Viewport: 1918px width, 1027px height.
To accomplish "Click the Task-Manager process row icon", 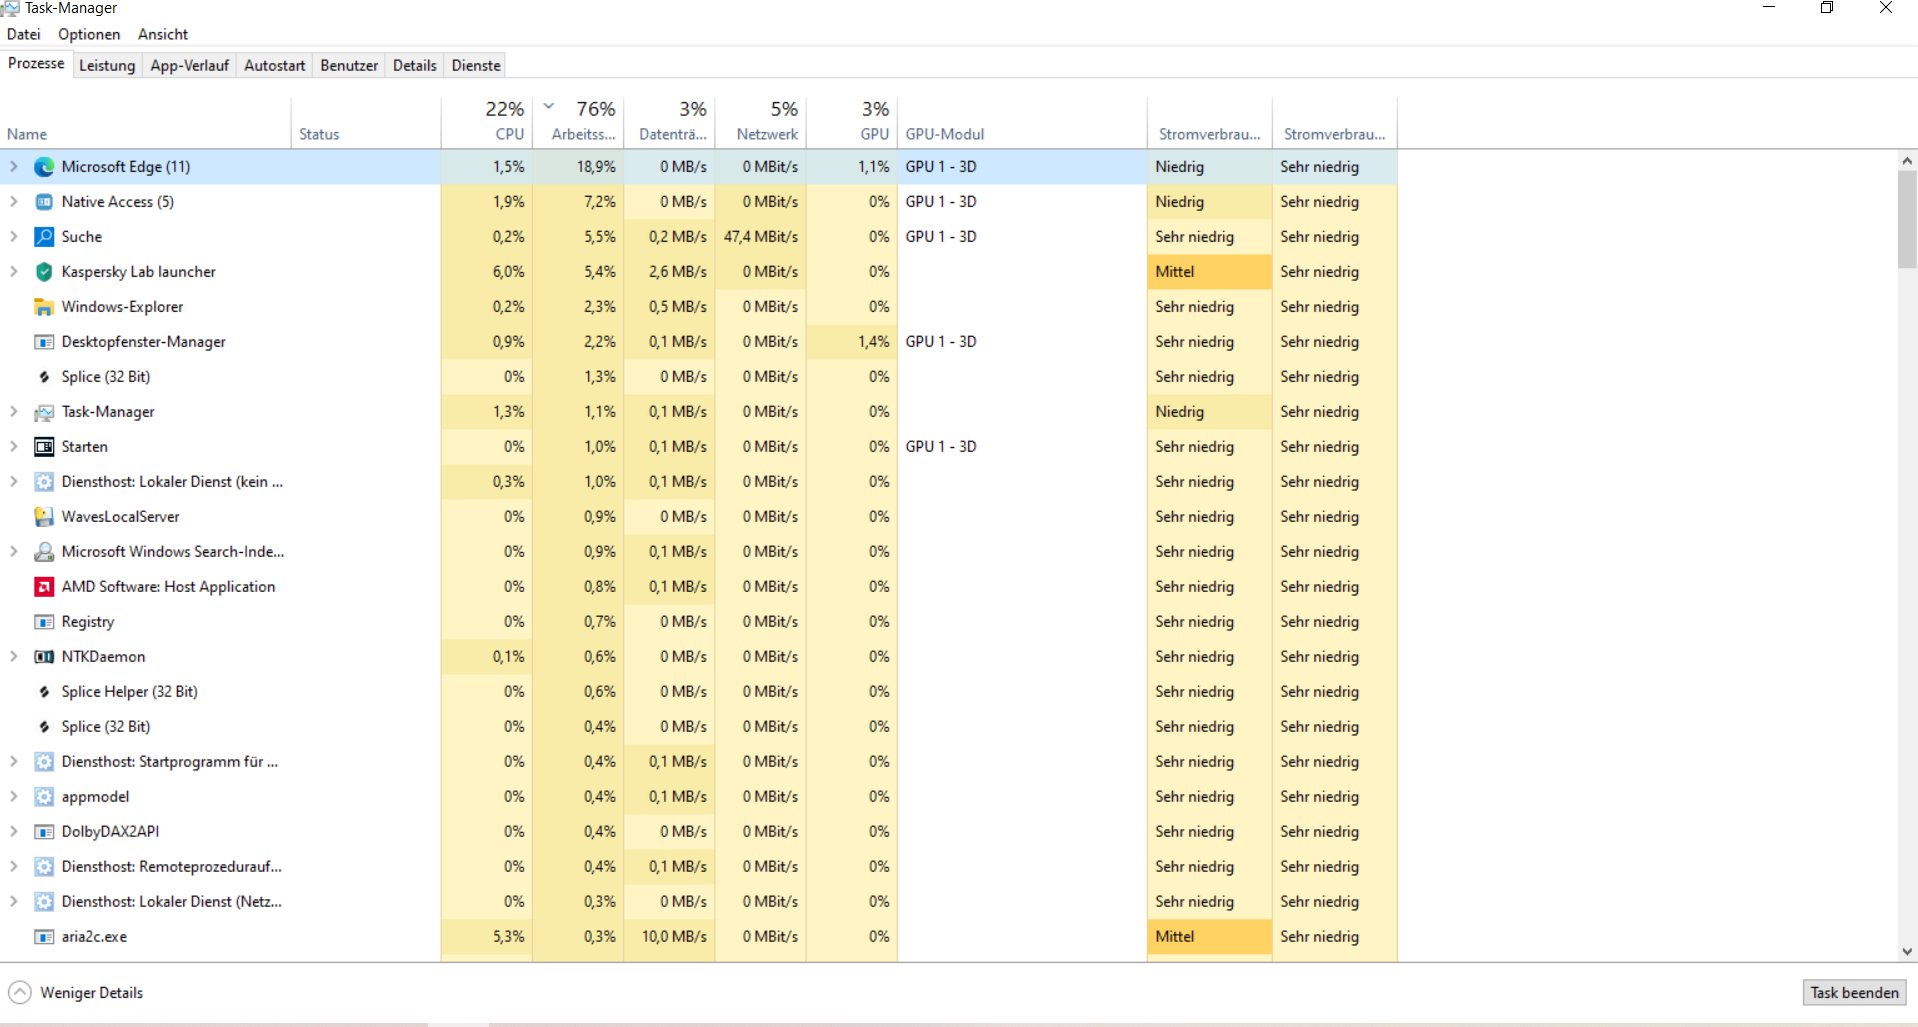I will point(44,412).
